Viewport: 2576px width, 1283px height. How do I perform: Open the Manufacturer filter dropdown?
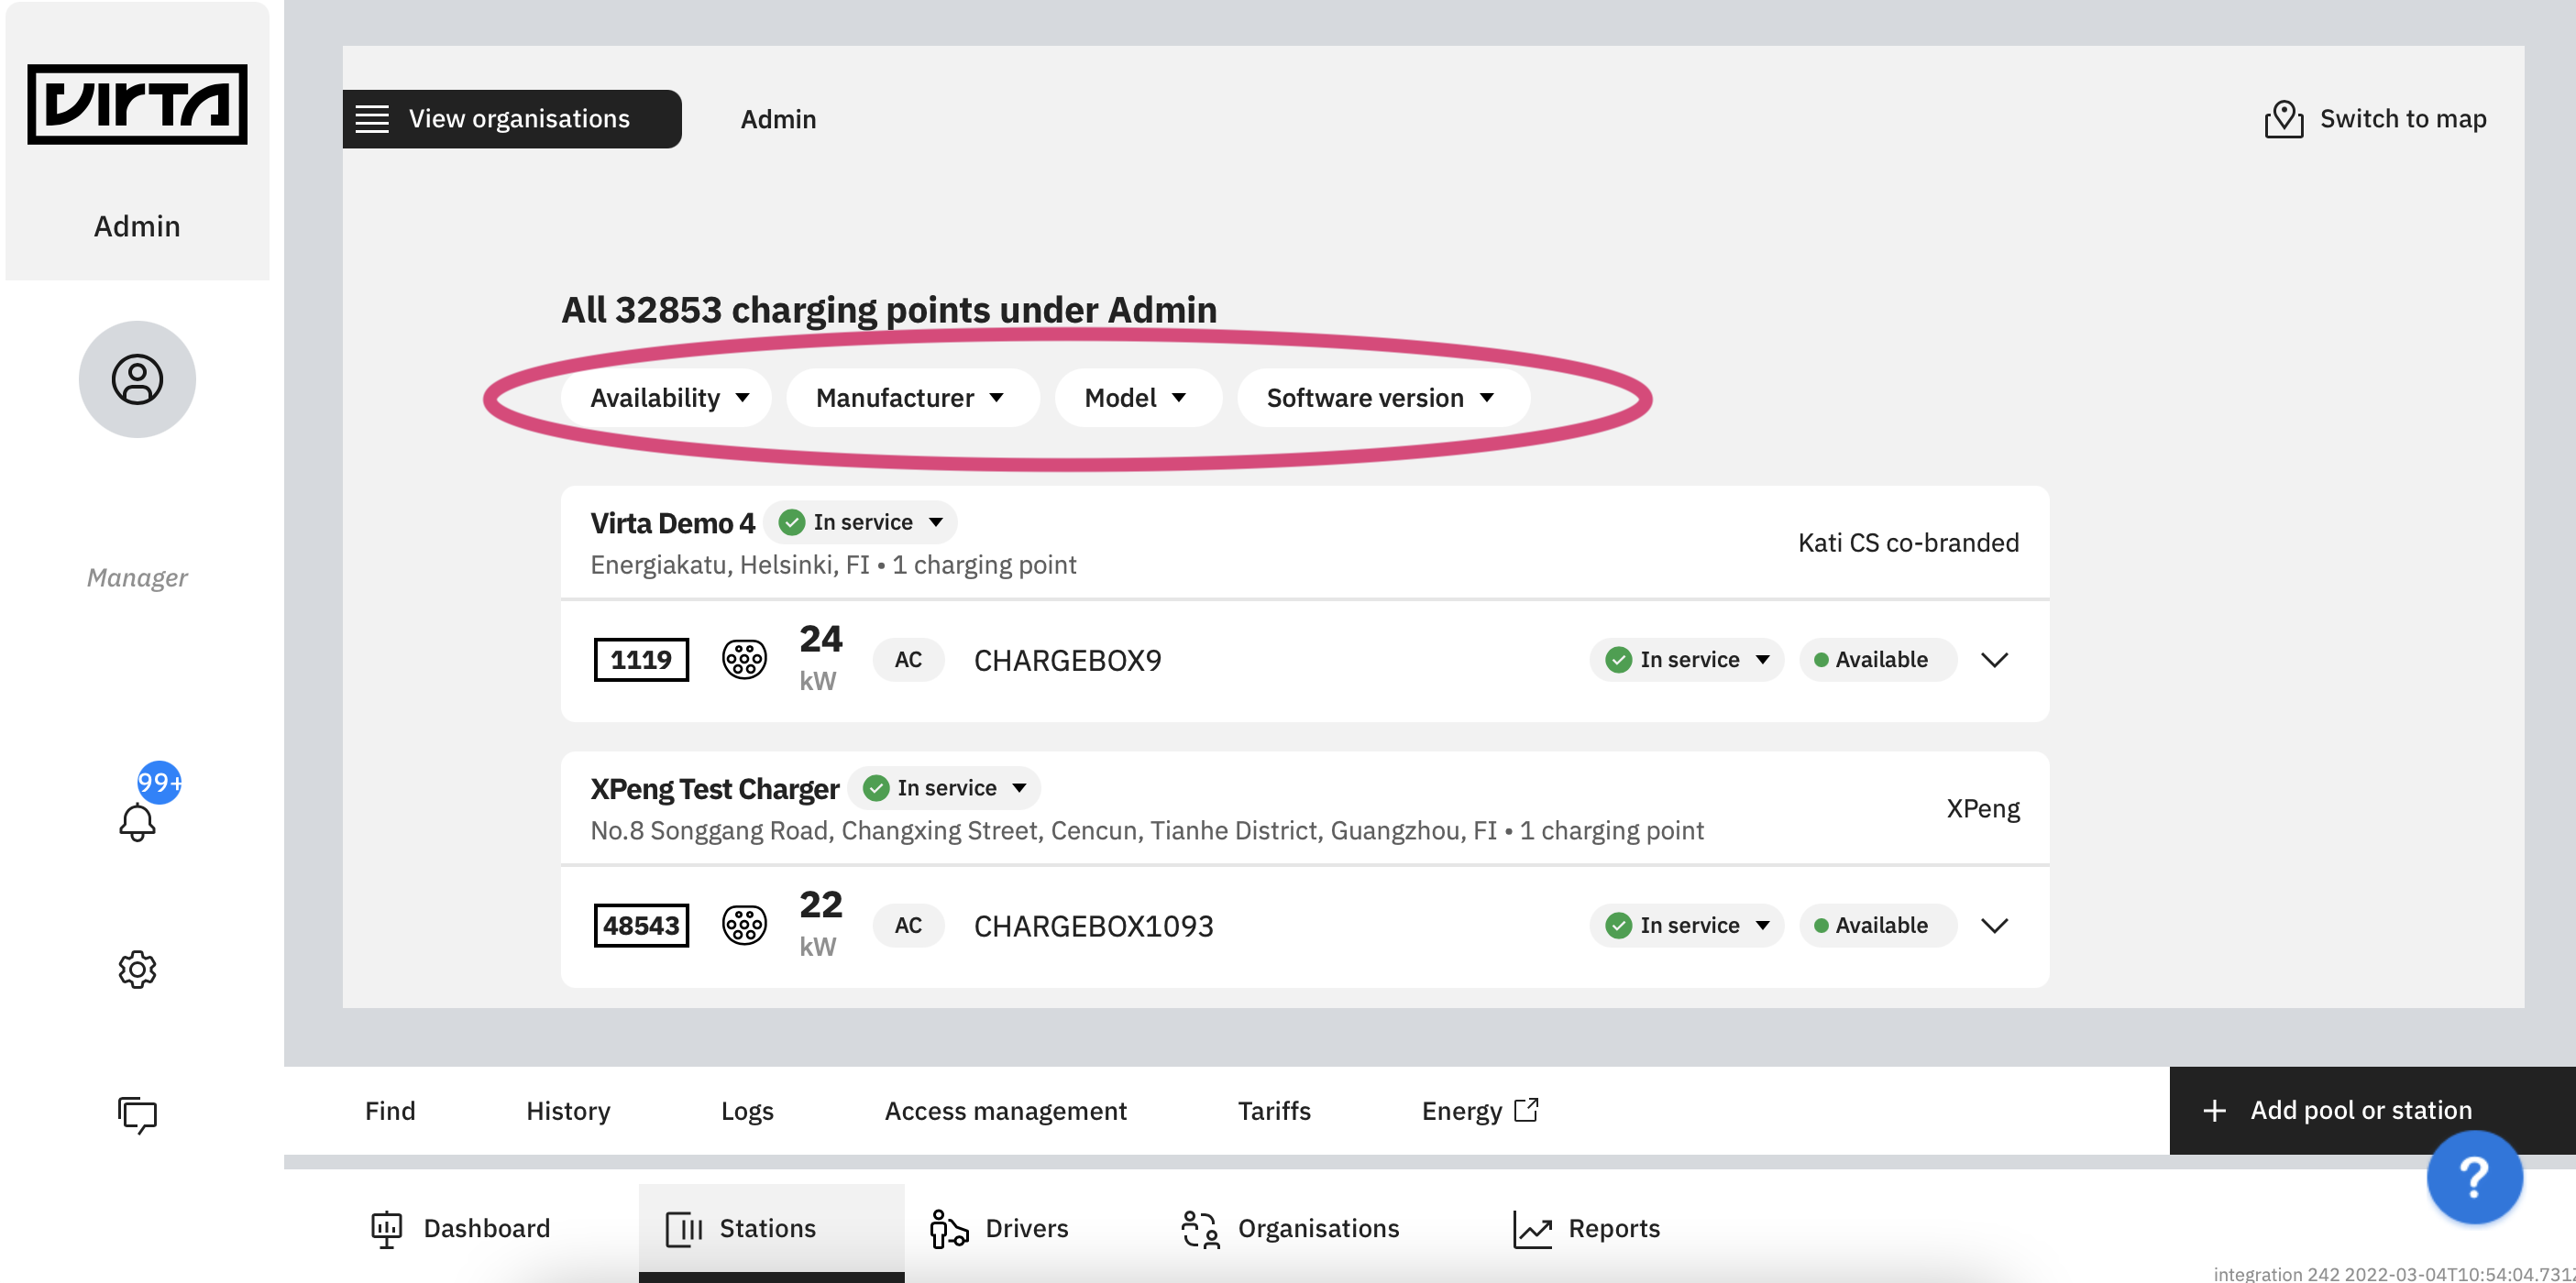912,398
